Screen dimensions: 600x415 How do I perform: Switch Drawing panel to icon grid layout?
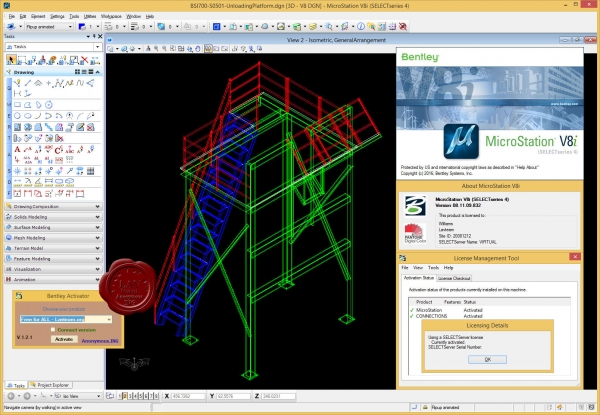pyautogui.click(x=78, y=72)
